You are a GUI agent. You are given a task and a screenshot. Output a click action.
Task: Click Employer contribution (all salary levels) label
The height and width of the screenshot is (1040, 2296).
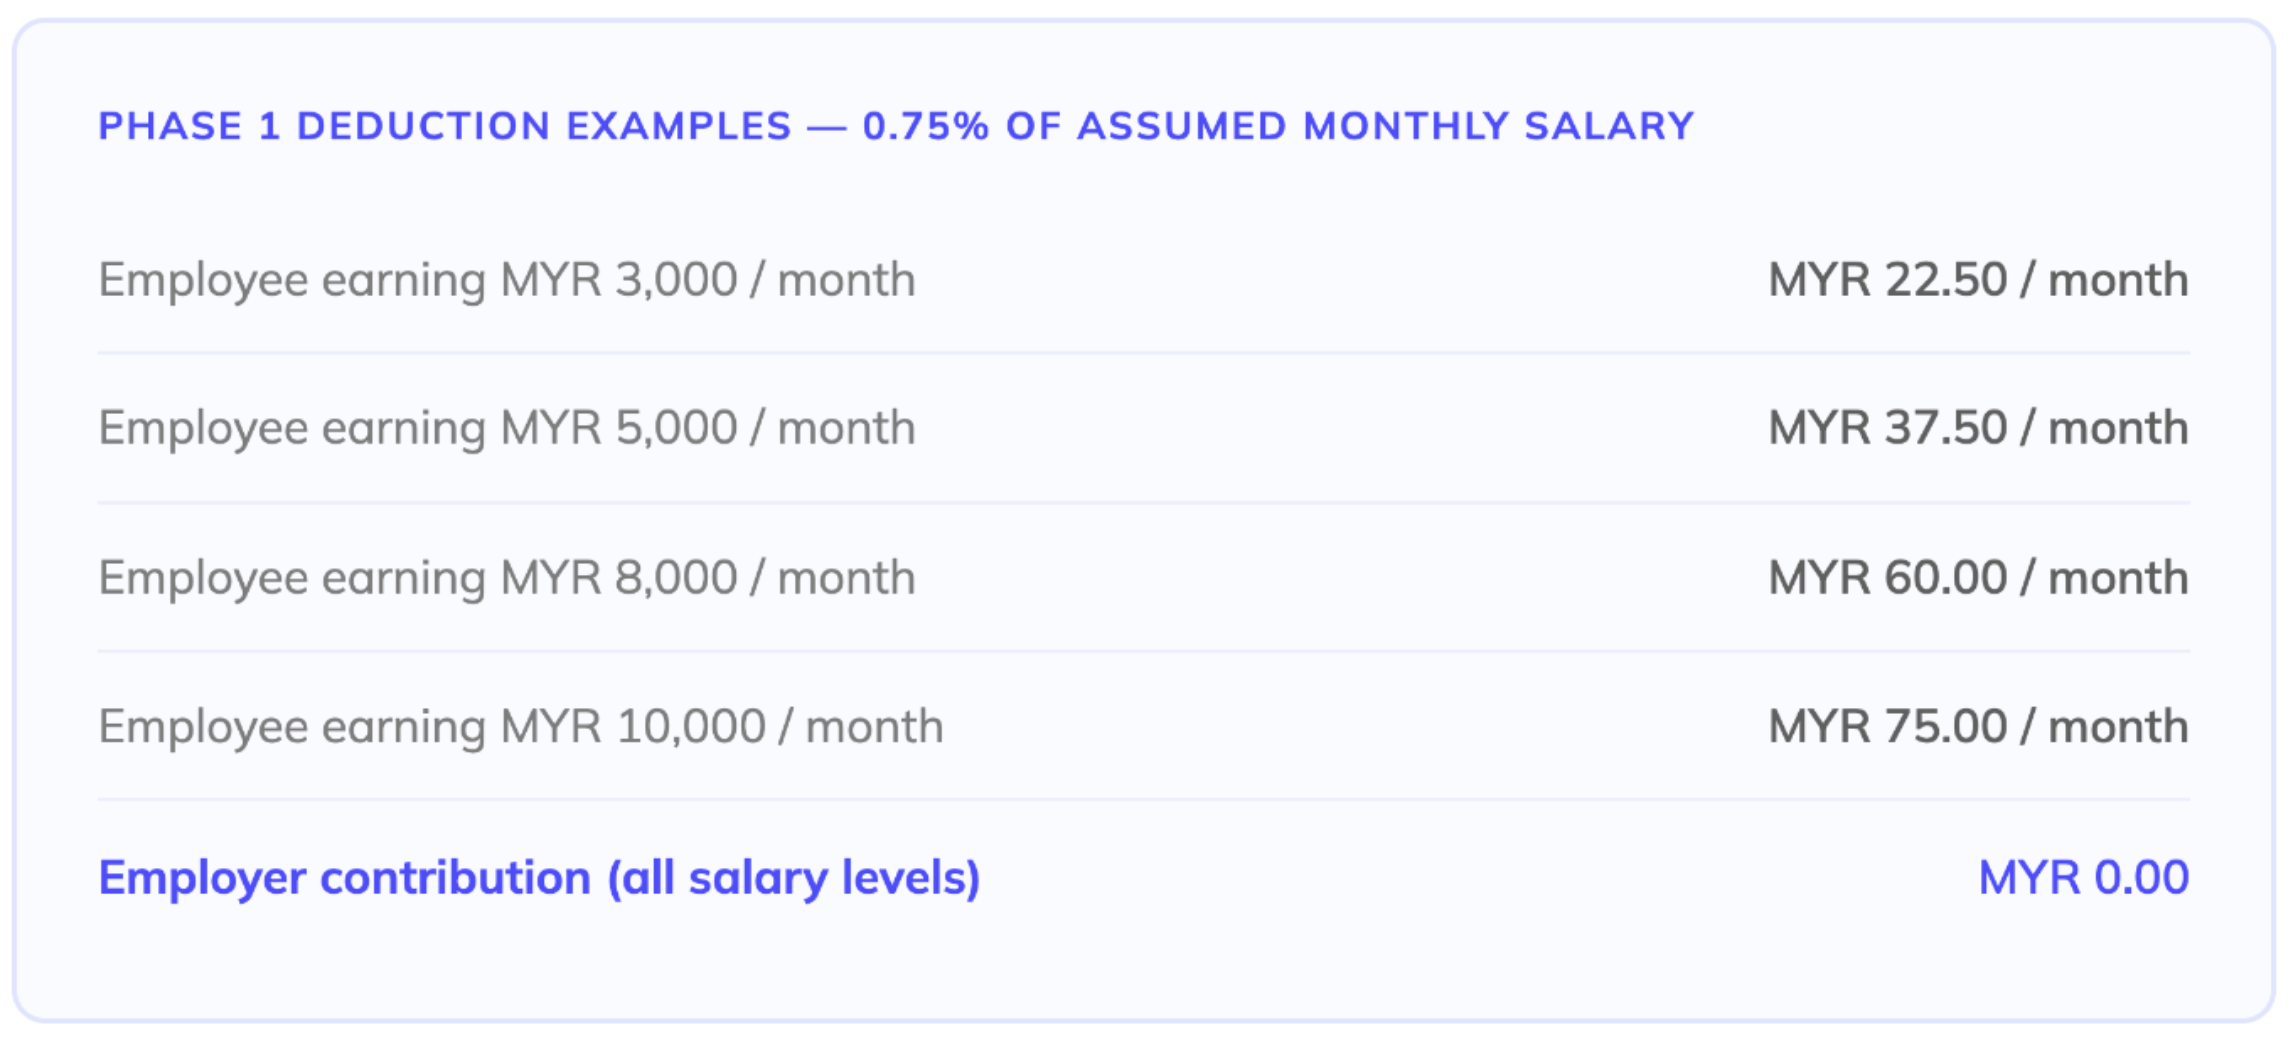coord(539,878)
